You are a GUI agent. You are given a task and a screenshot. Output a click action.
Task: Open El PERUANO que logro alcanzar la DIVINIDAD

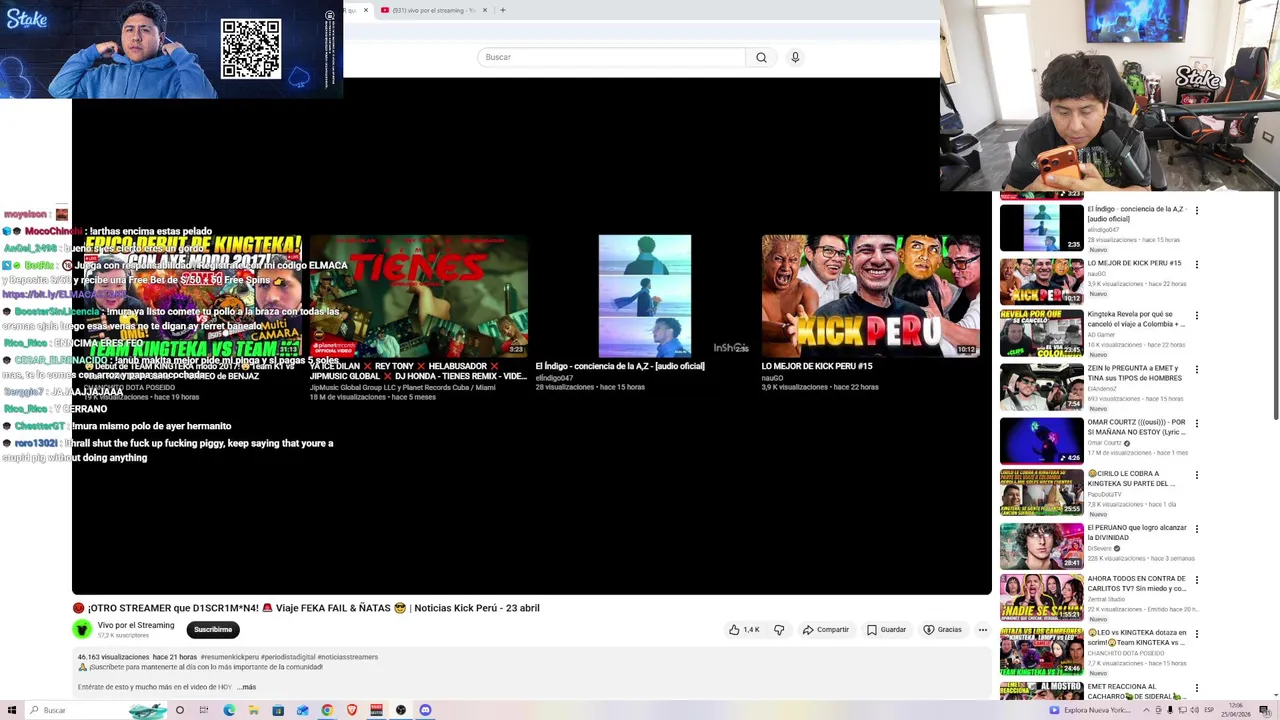tap(1137, 532)
